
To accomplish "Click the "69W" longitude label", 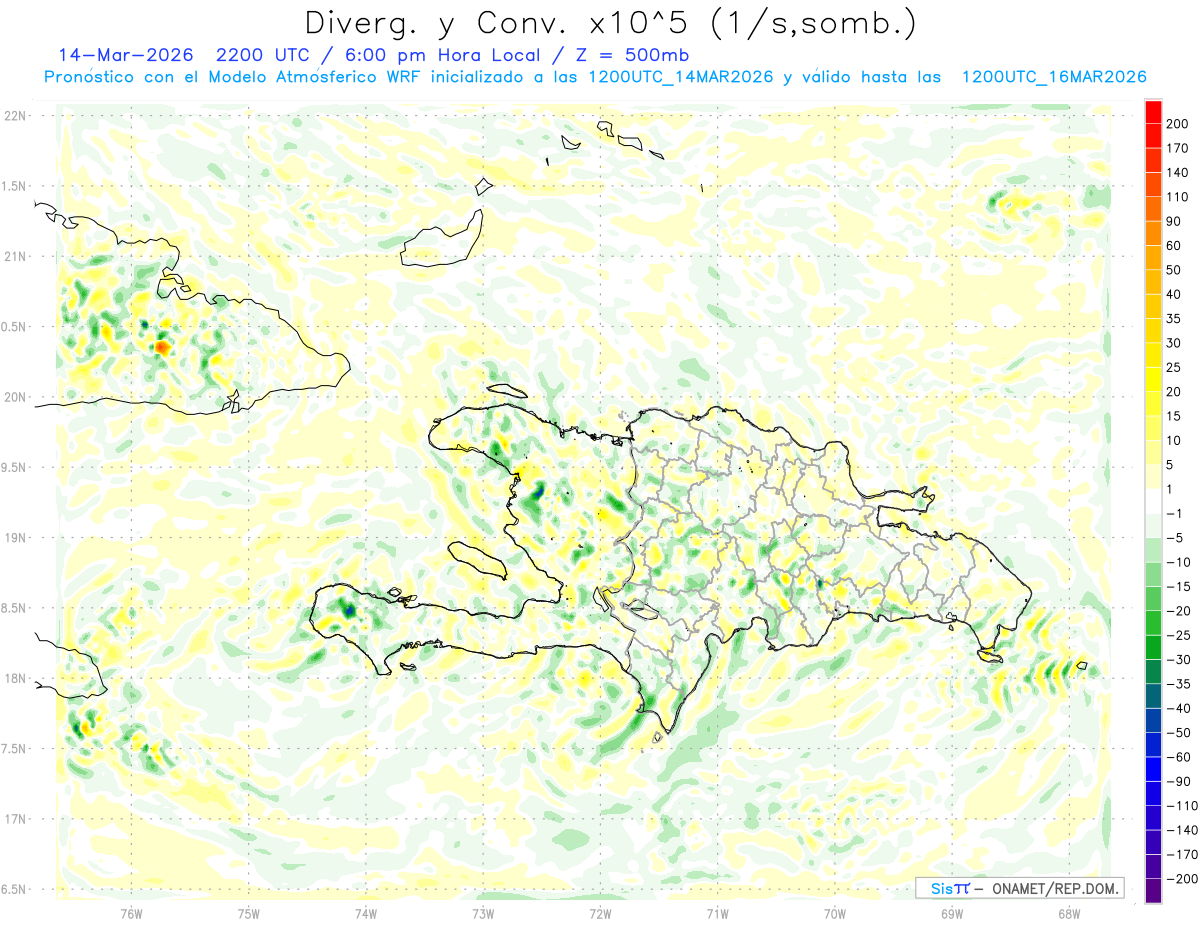I will pyautogui.click(x=952, y=914).
